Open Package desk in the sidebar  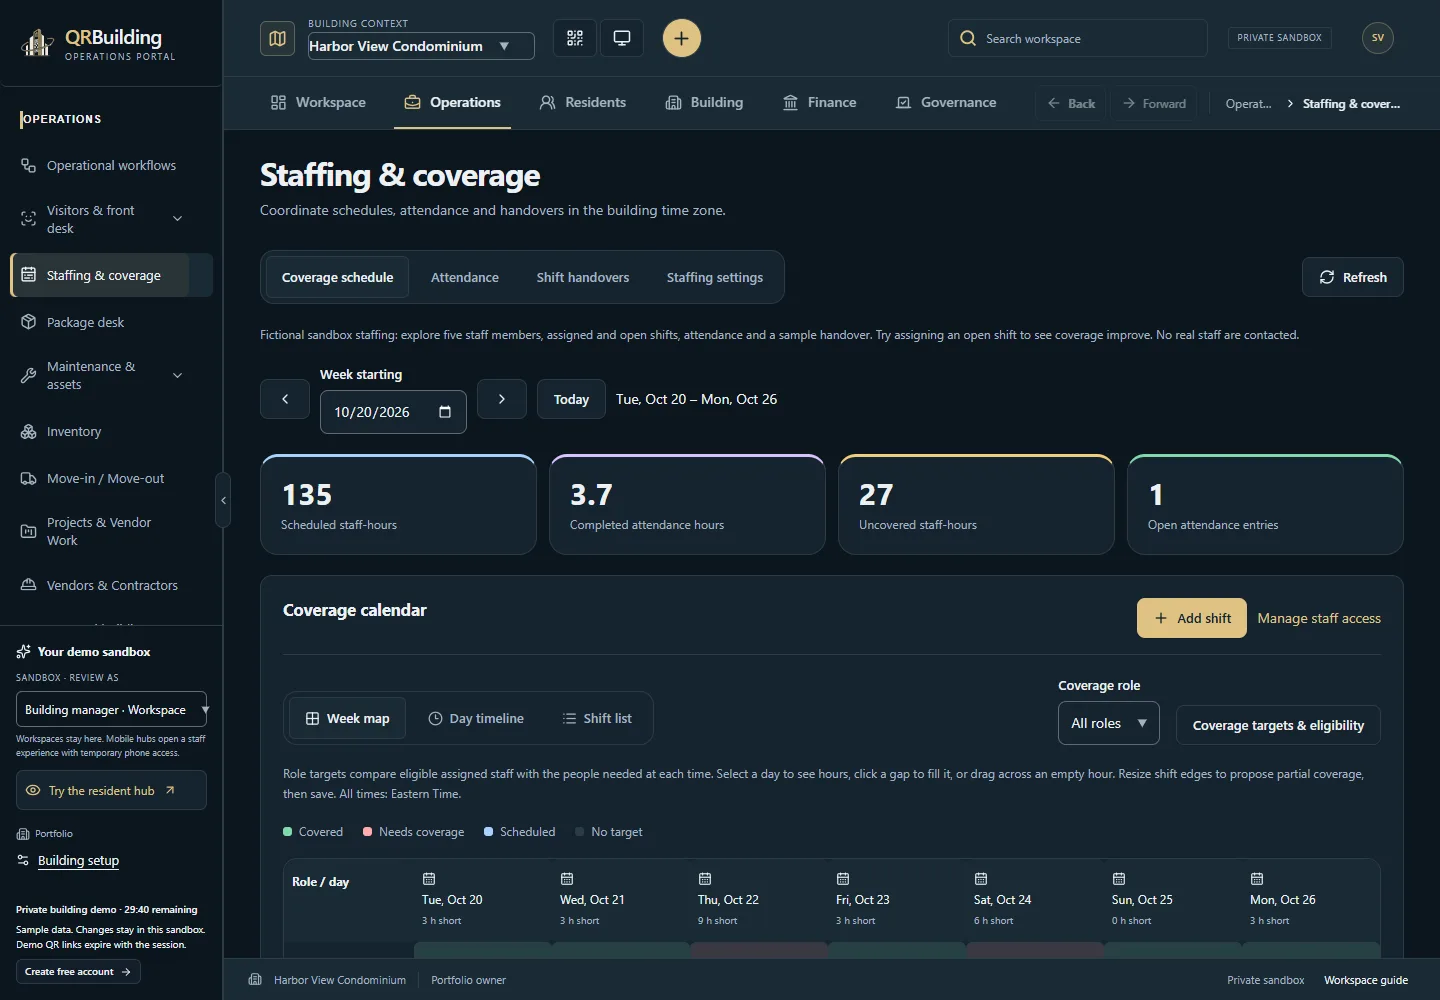pos(111,322)
